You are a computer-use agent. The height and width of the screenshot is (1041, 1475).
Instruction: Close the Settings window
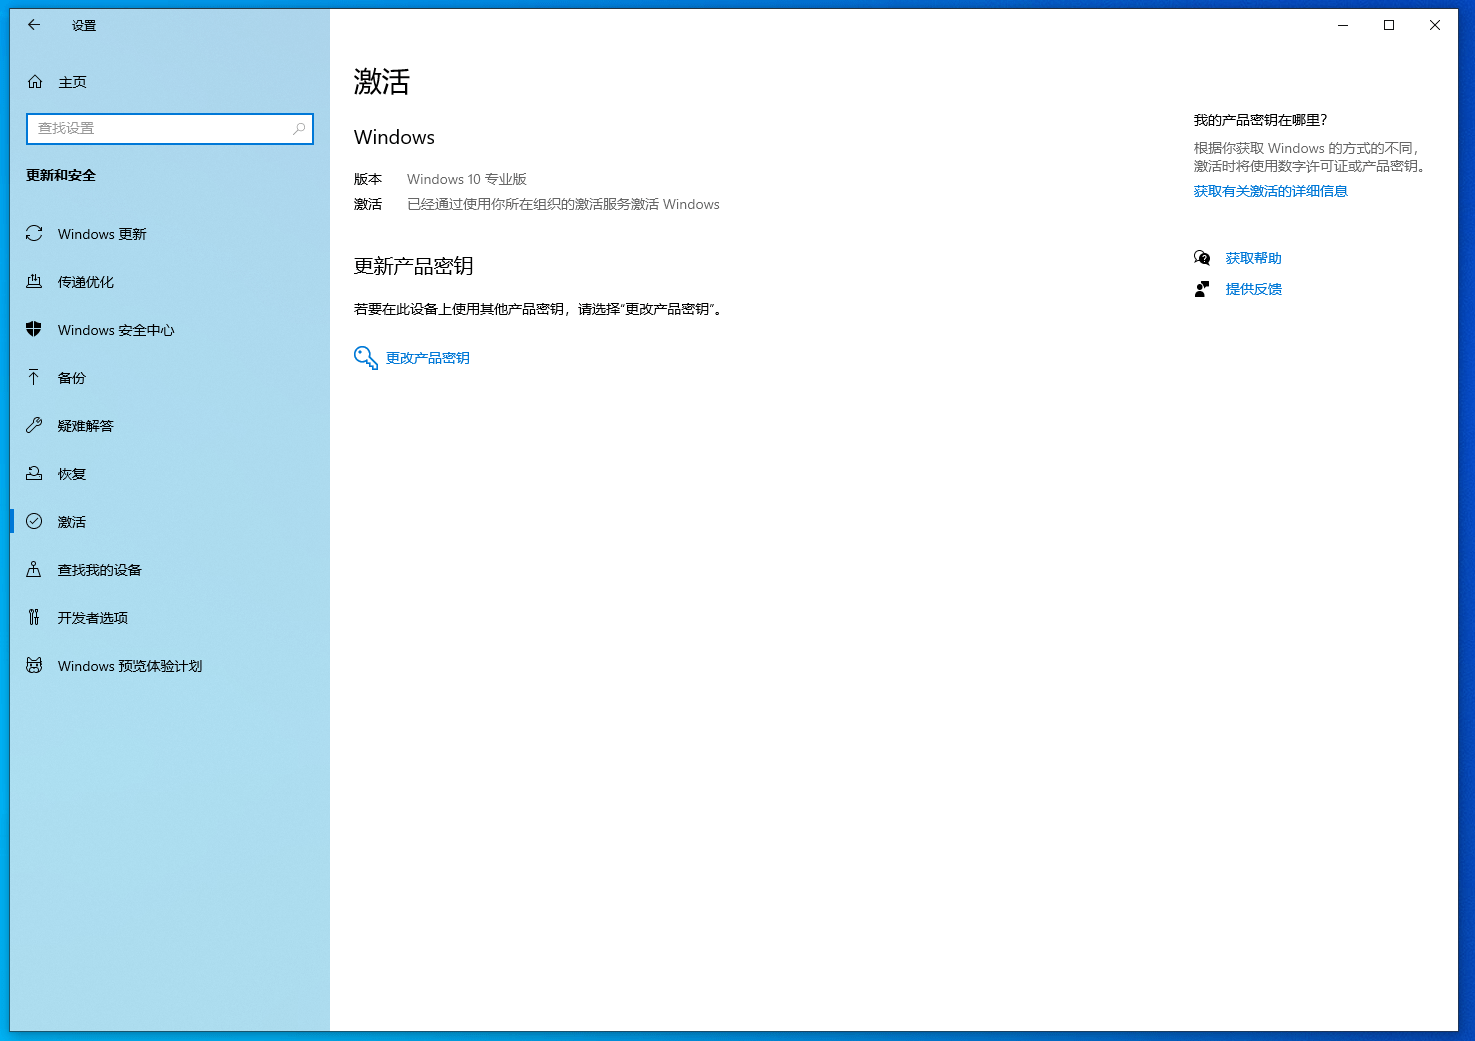(1435, 25)
